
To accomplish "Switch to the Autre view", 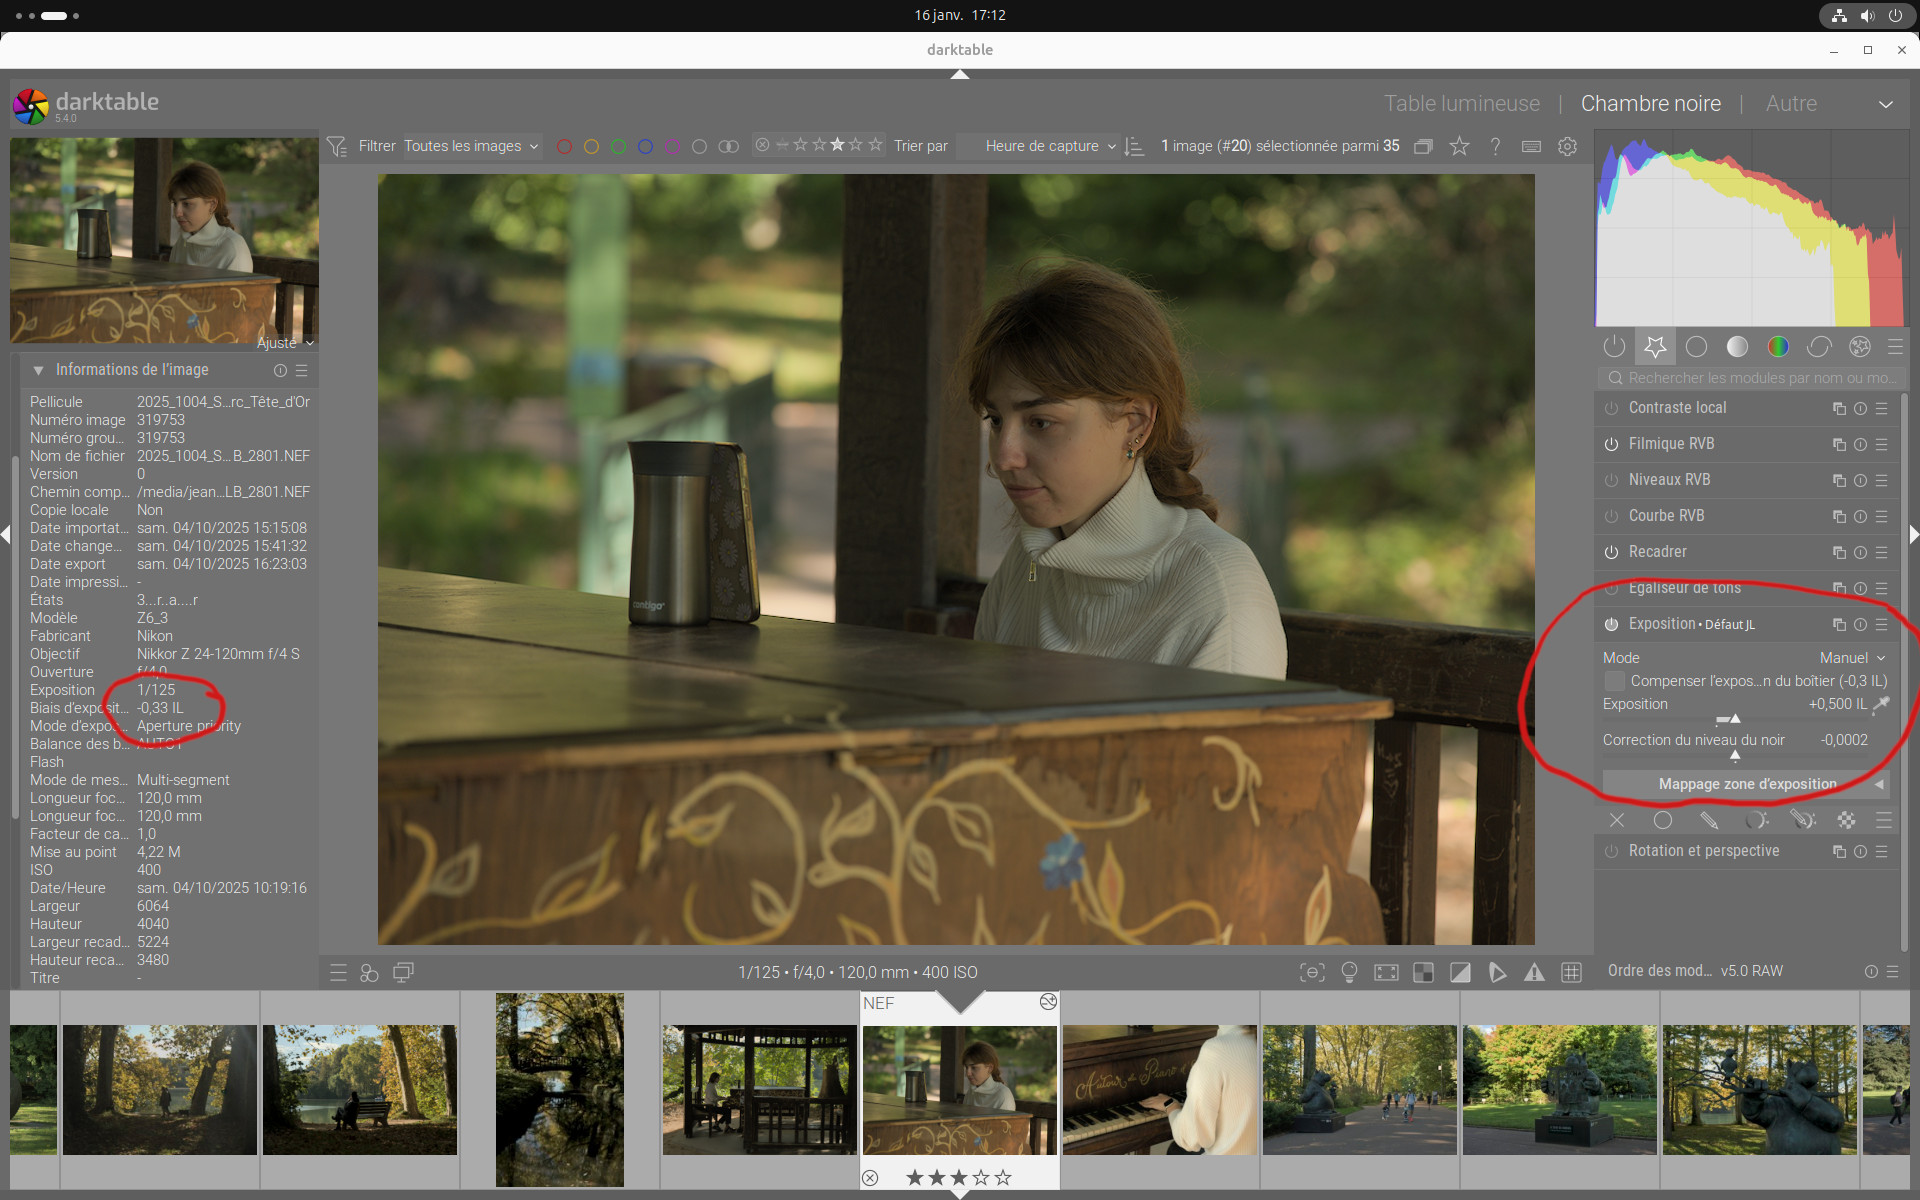I will point(1791,103).
